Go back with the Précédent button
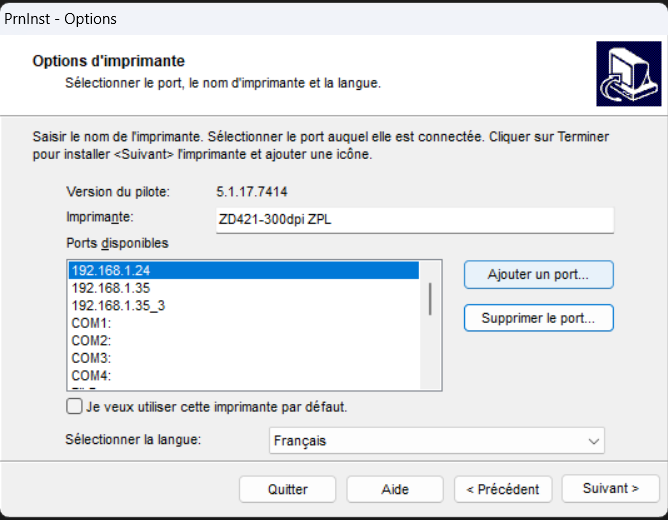This screenshot has width=668, height=520. (x=502, y=489)
